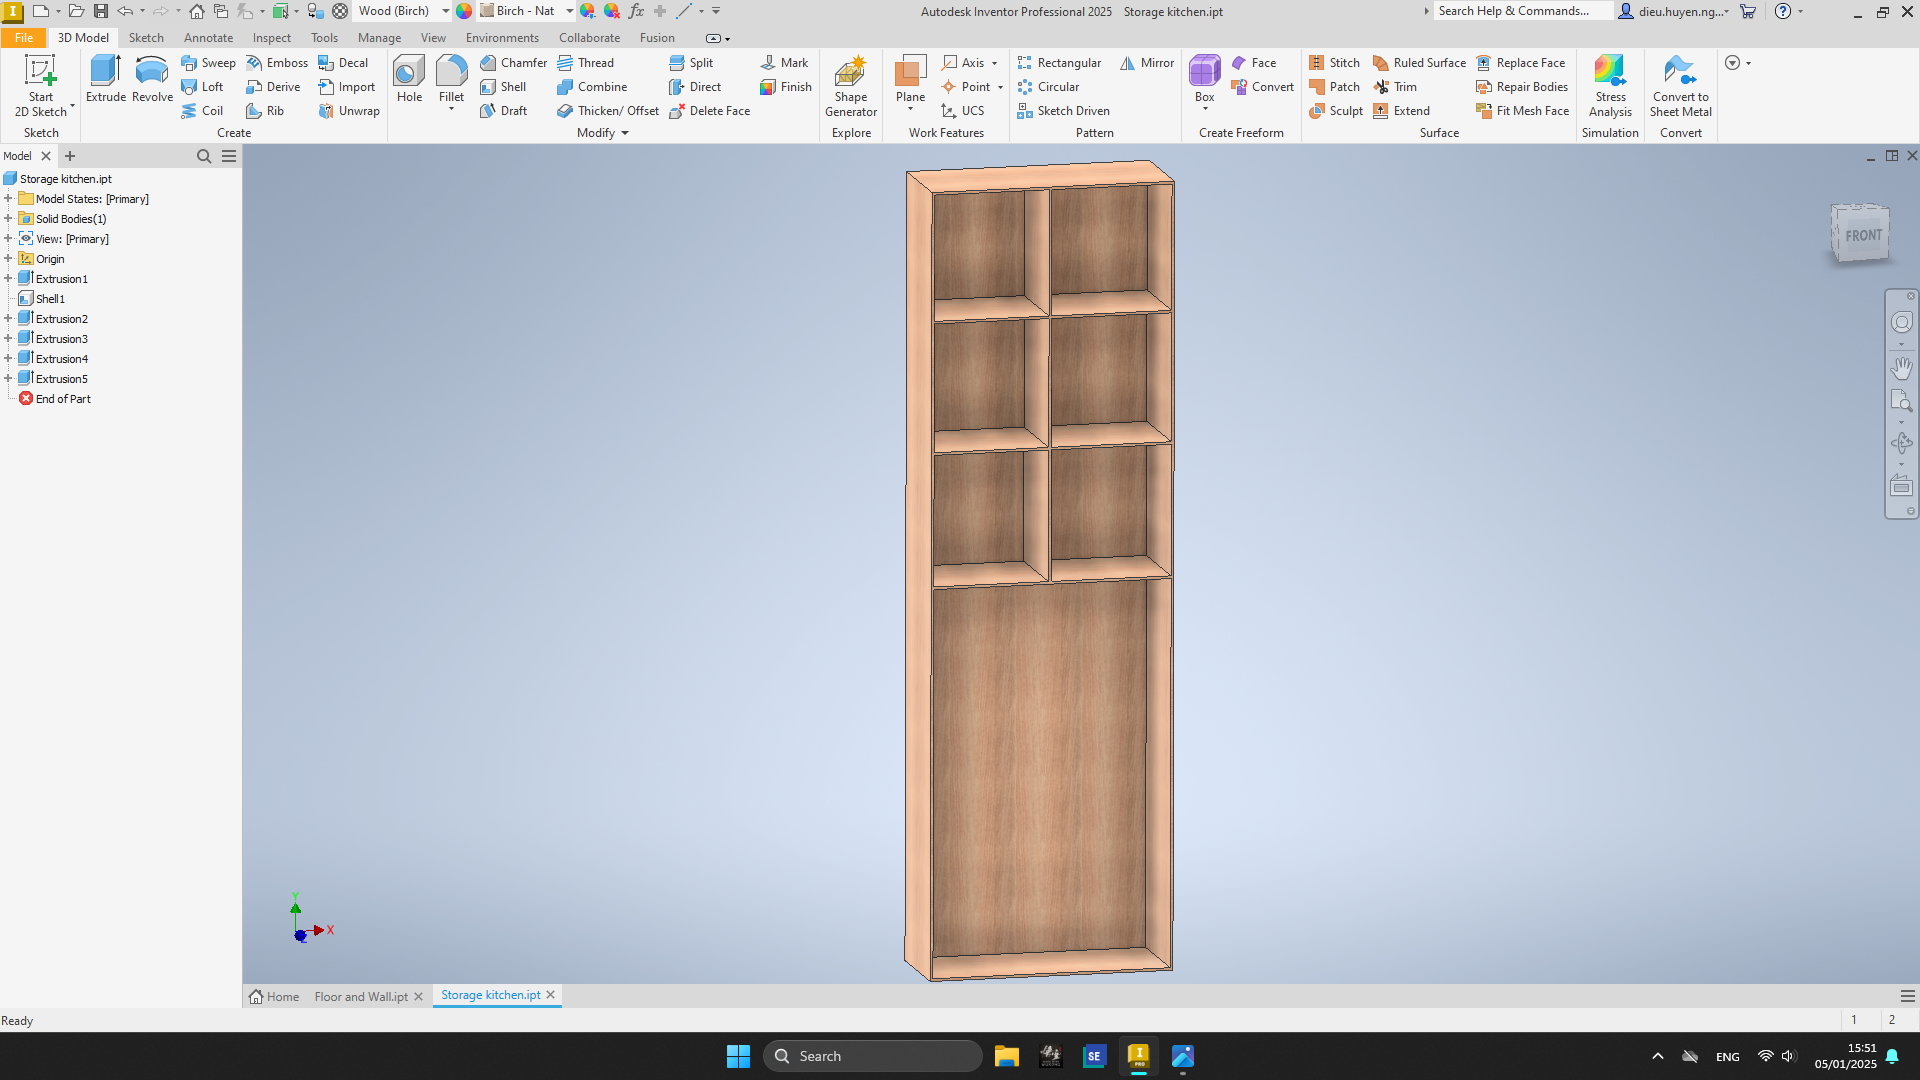The width and height of the screenshot is (1920, 1080).
Task: Open the Annotate ribbon tab
Action: [x=208, y=37]
